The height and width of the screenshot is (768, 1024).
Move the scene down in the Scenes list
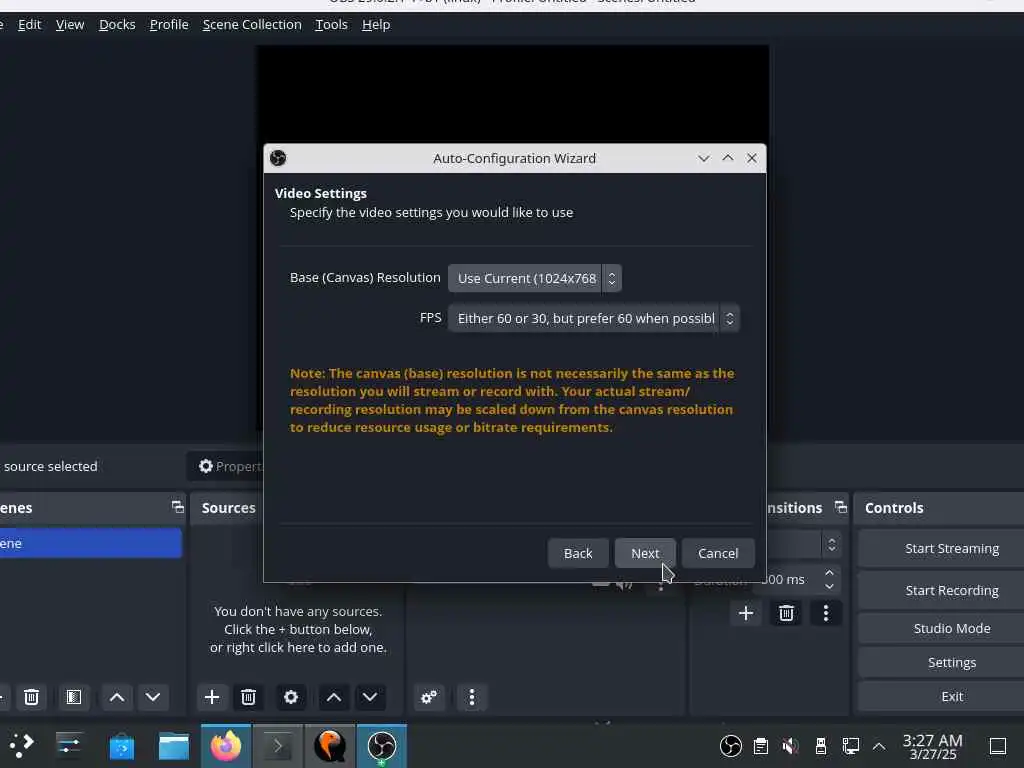pyautogui.click(x=153, y=697)
